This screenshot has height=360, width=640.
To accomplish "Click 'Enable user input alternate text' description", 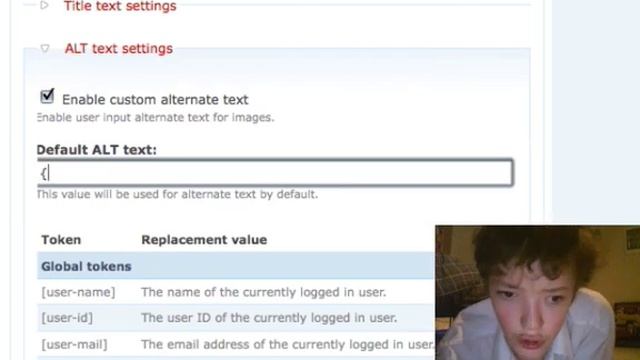I will (x=156, y=118).
